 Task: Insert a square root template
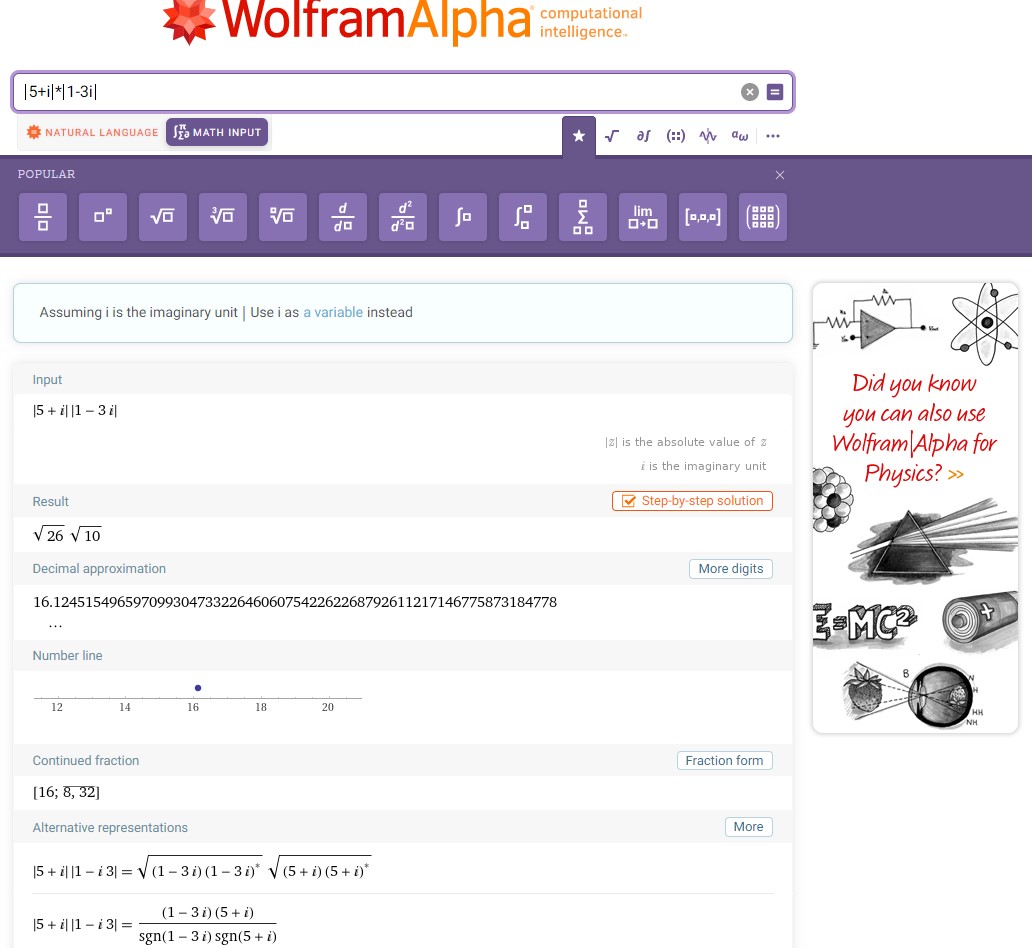(x=163, y=217)
